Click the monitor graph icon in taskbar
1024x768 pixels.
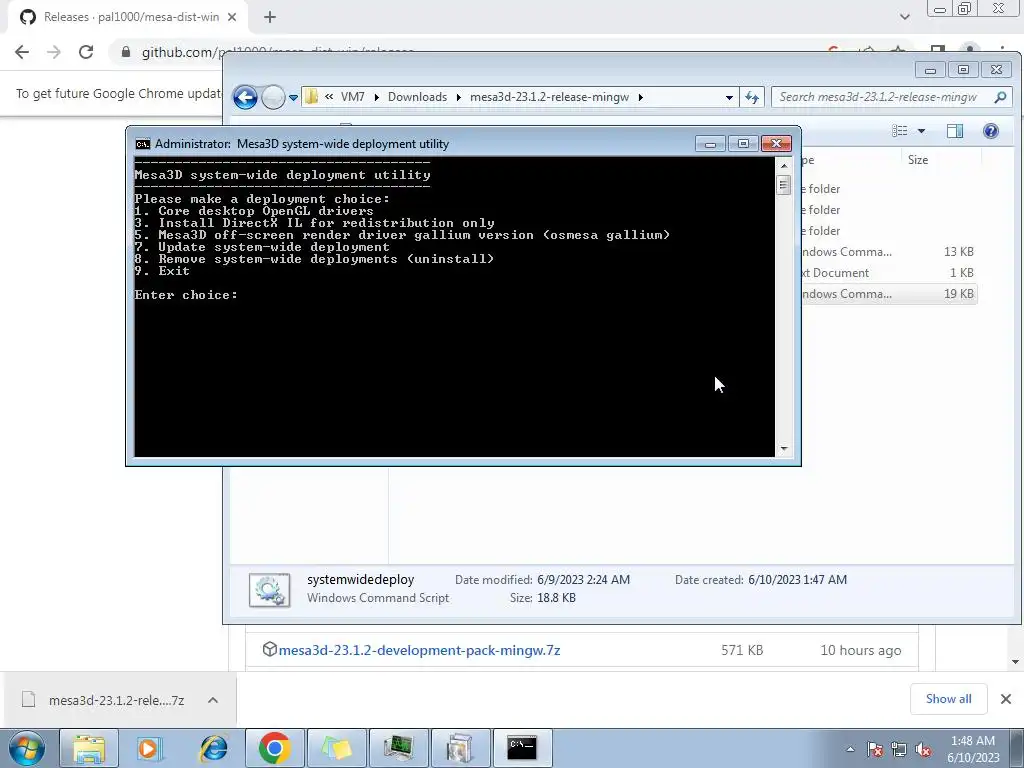[x=398, y=748]
